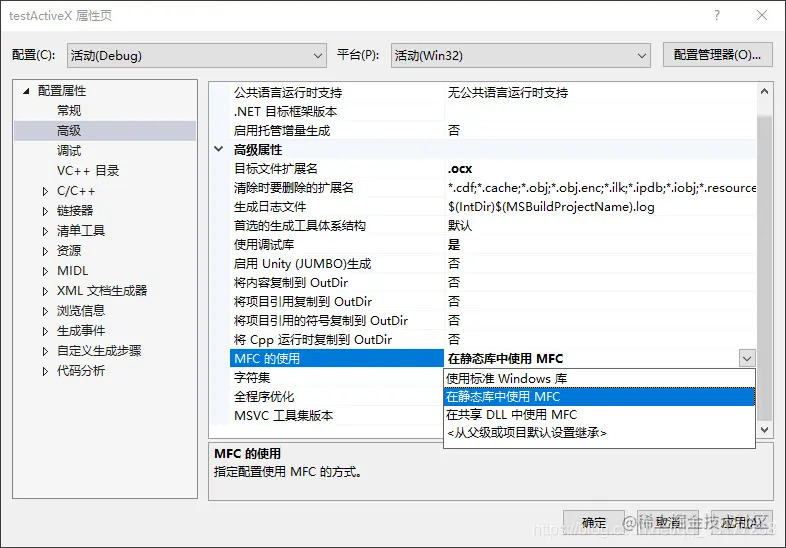Image resolution: width=786 pixels, height=548 pixels.
Task: Select the 使用调试库 property row
Action: coord(493,245)
